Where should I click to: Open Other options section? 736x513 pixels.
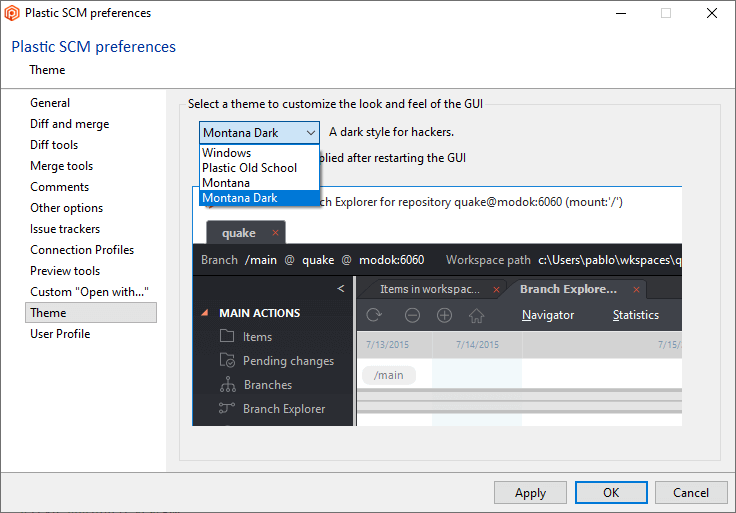pos(67,208)
